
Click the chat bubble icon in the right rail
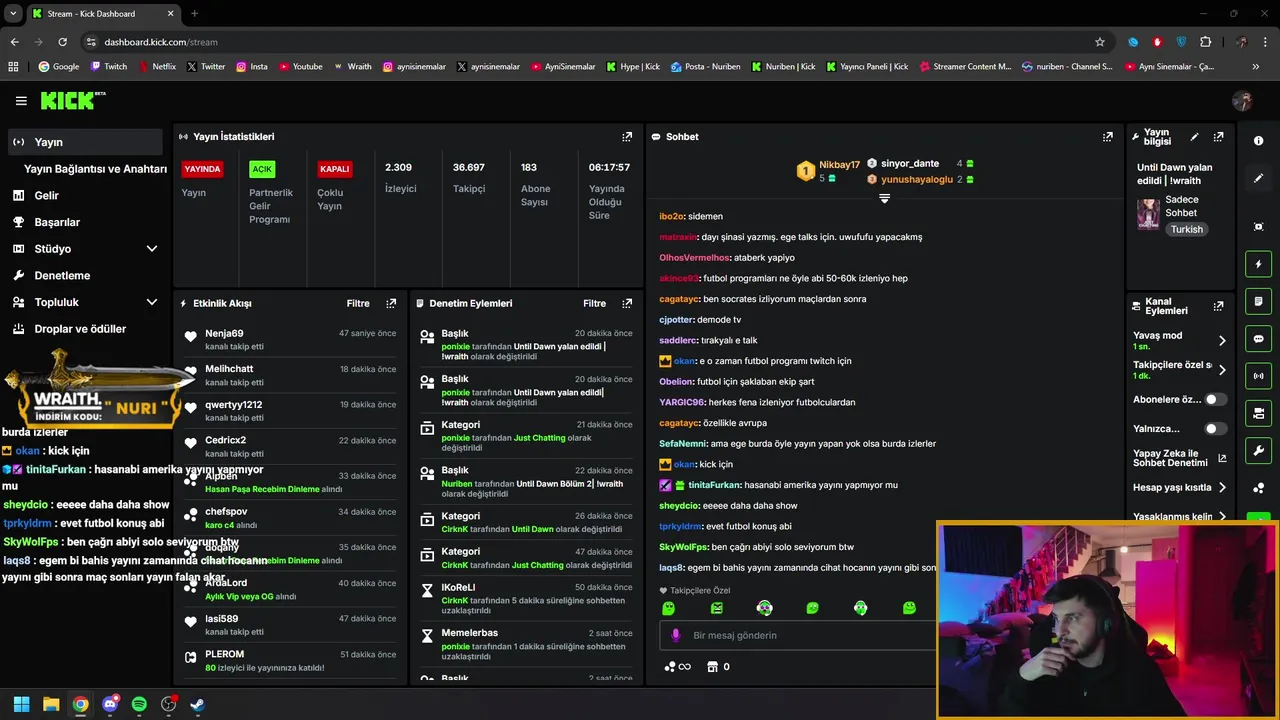(1258, 339)
